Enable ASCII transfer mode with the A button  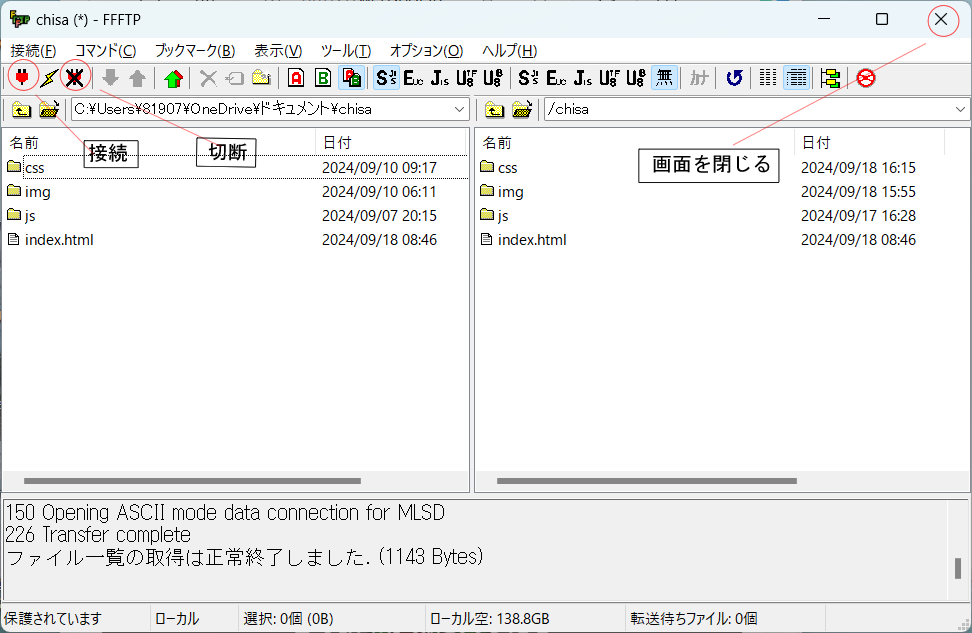click(296, 77)
